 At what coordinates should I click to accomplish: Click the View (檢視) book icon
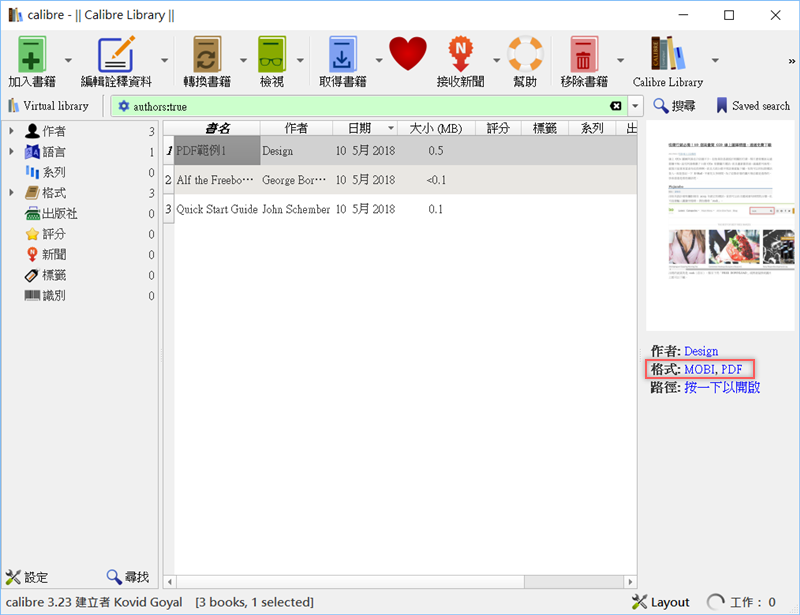pyautogui.click(x=272, y=55)
